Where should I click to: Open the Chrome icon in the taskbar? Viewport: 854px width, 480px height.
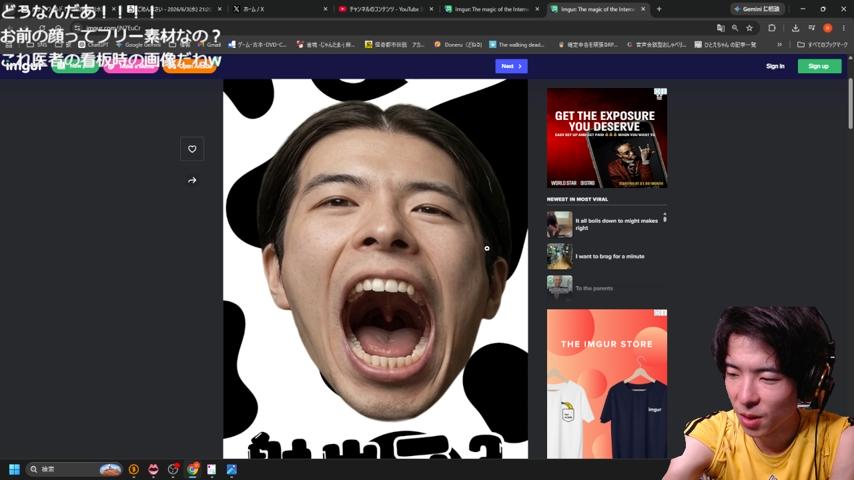tap(193, 469)
